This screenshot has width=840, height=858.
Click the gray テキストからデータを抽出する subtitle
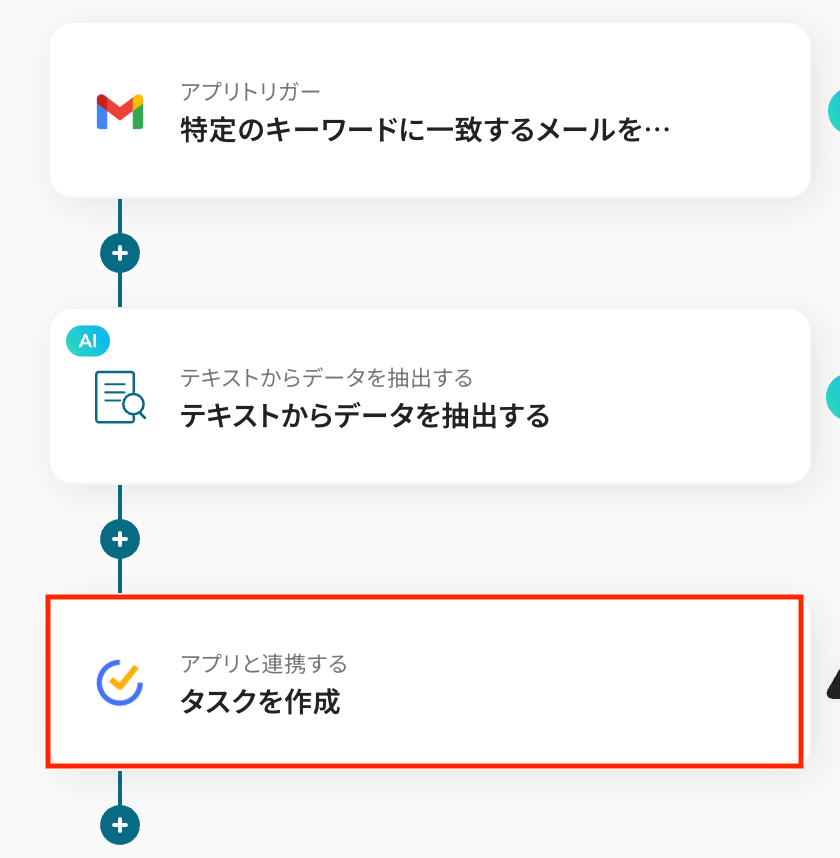click(x=326, y=378)
